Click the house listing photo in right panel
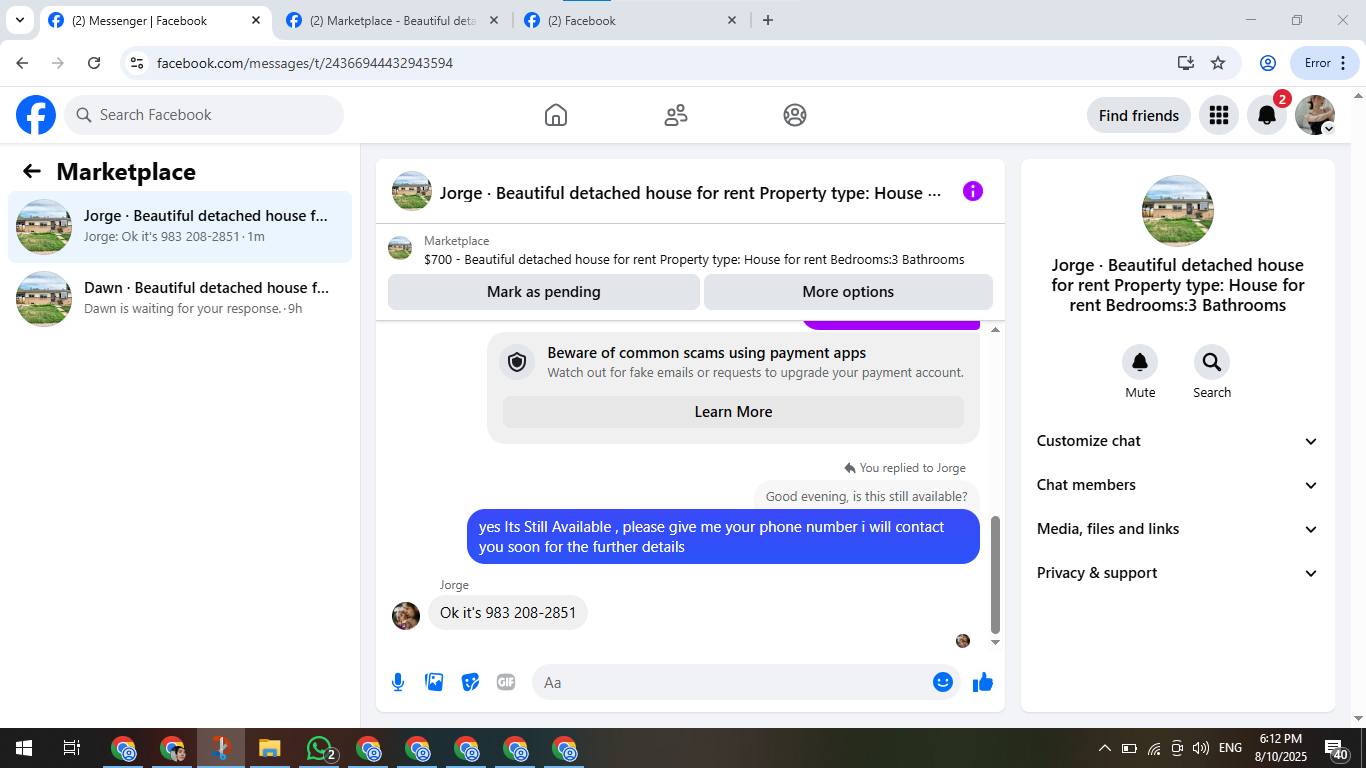This screenshot has width=1366, height=768. click(1178, 211)
